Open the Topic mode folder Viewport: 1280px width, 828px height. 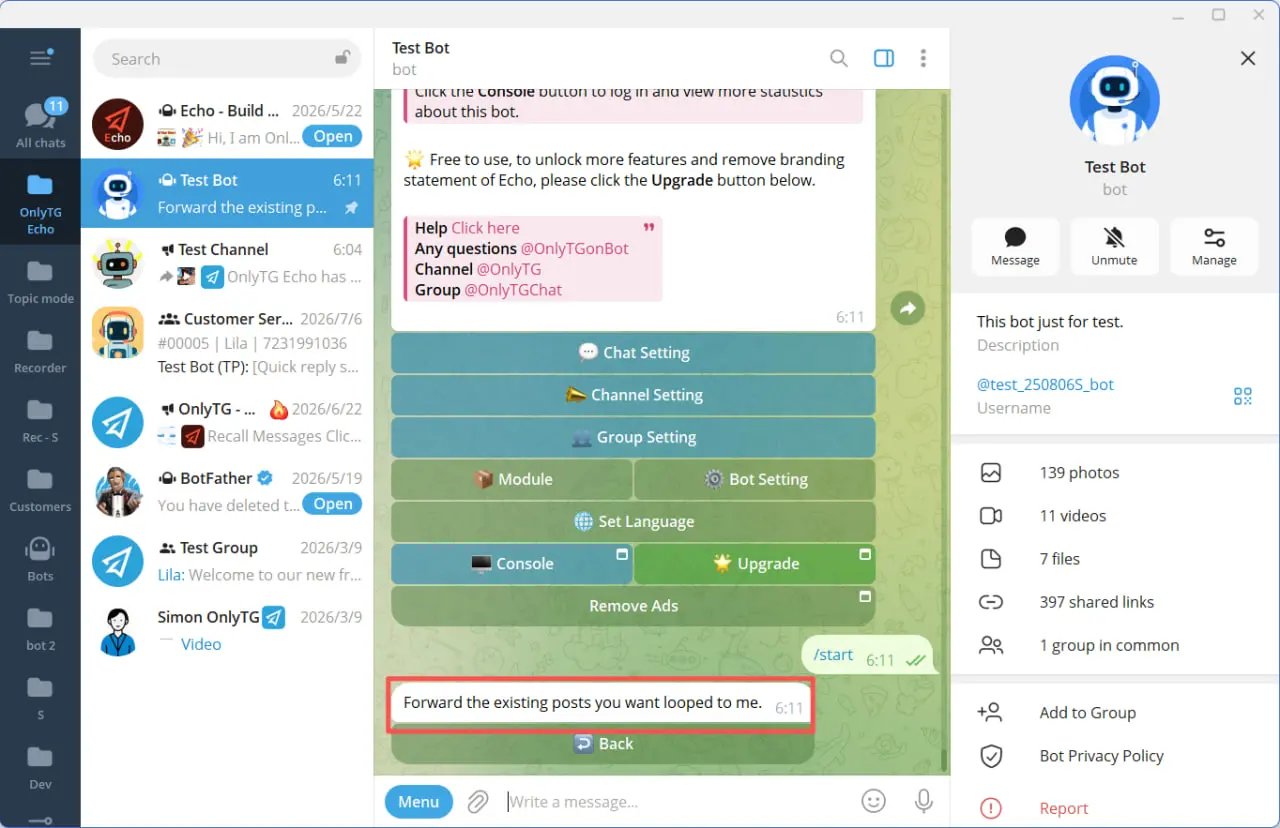coord(40,280)
